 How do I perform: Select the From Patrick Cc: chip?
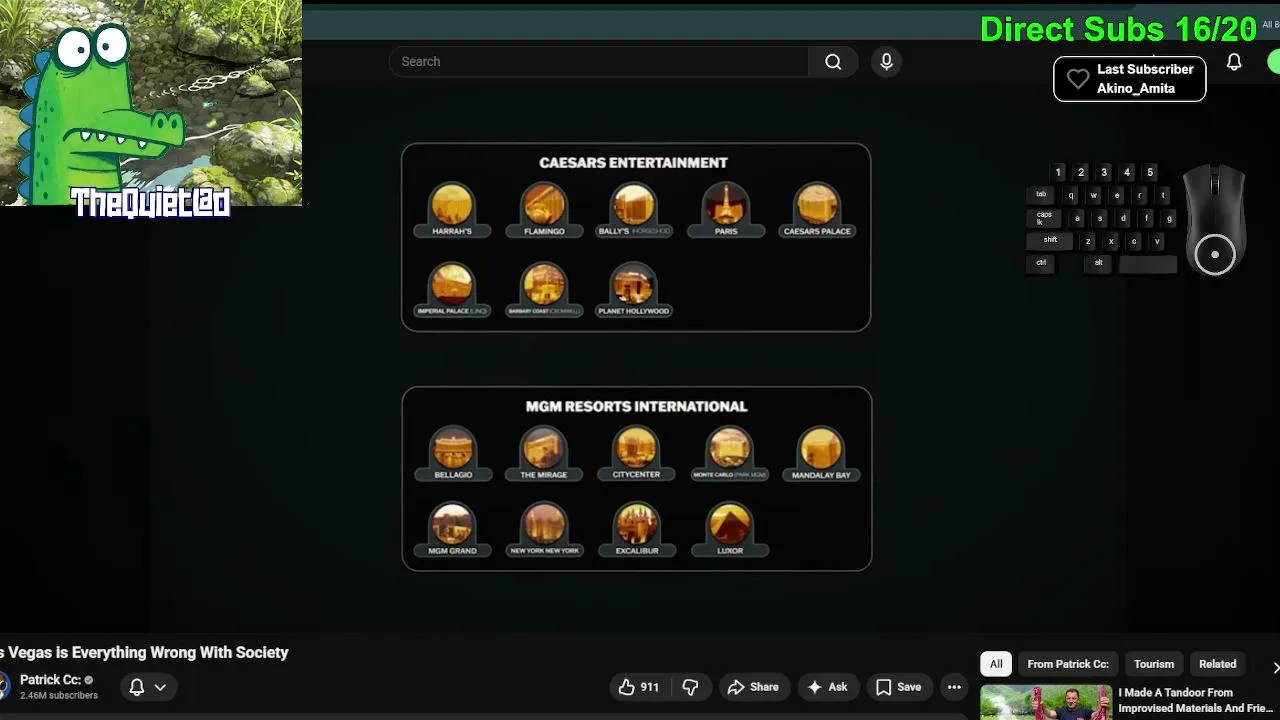pyautogui.click(x=1068, y=664)
